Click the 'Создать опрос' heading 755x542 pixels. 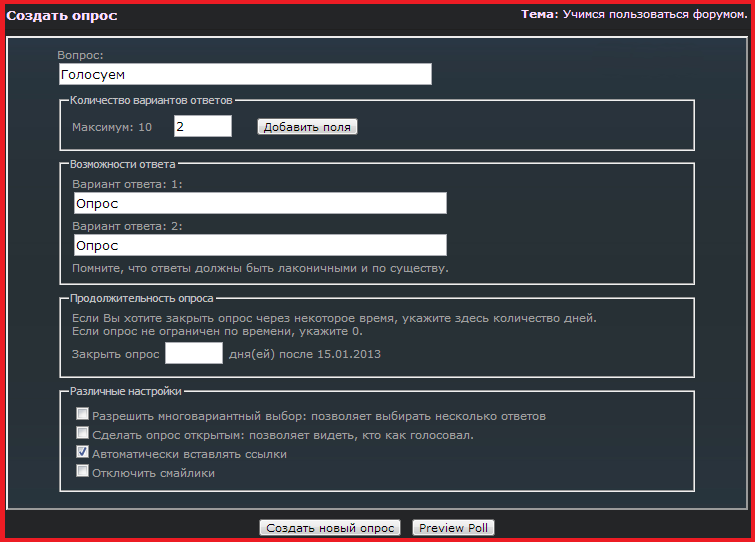(x=62, y=16)
